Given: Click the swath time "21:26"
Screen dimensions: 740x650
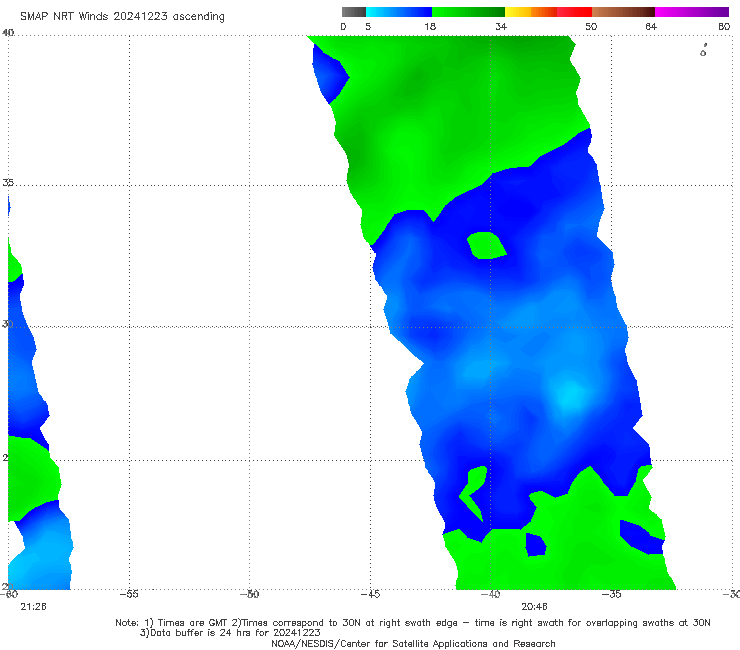Looking at the screenshot, I should (34, 607).
